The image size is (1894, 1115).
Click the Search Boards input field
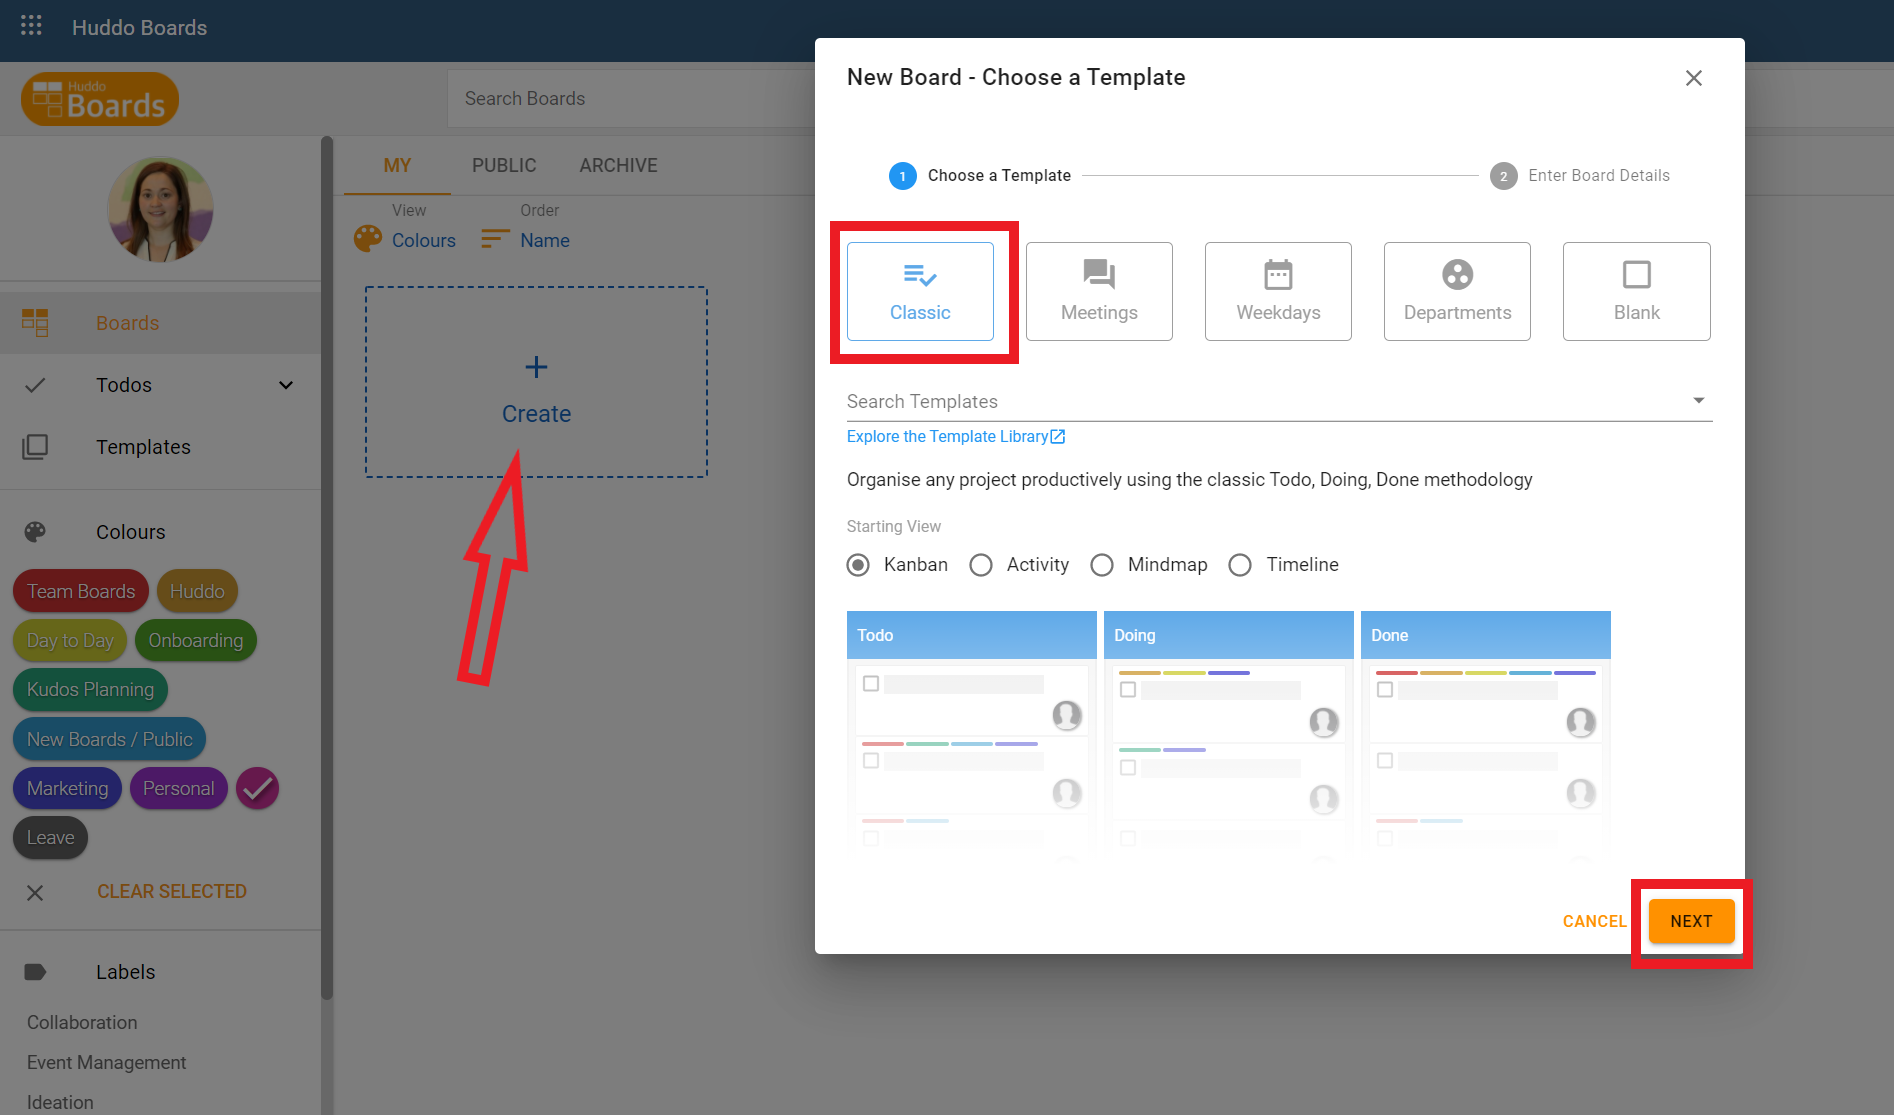(632, 98)
